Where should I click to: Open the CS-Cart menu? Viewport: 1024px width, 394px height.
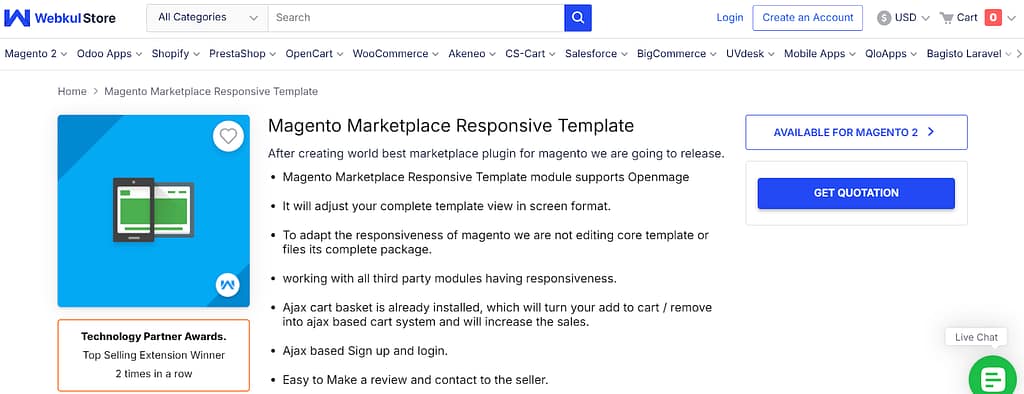(530, 54)
